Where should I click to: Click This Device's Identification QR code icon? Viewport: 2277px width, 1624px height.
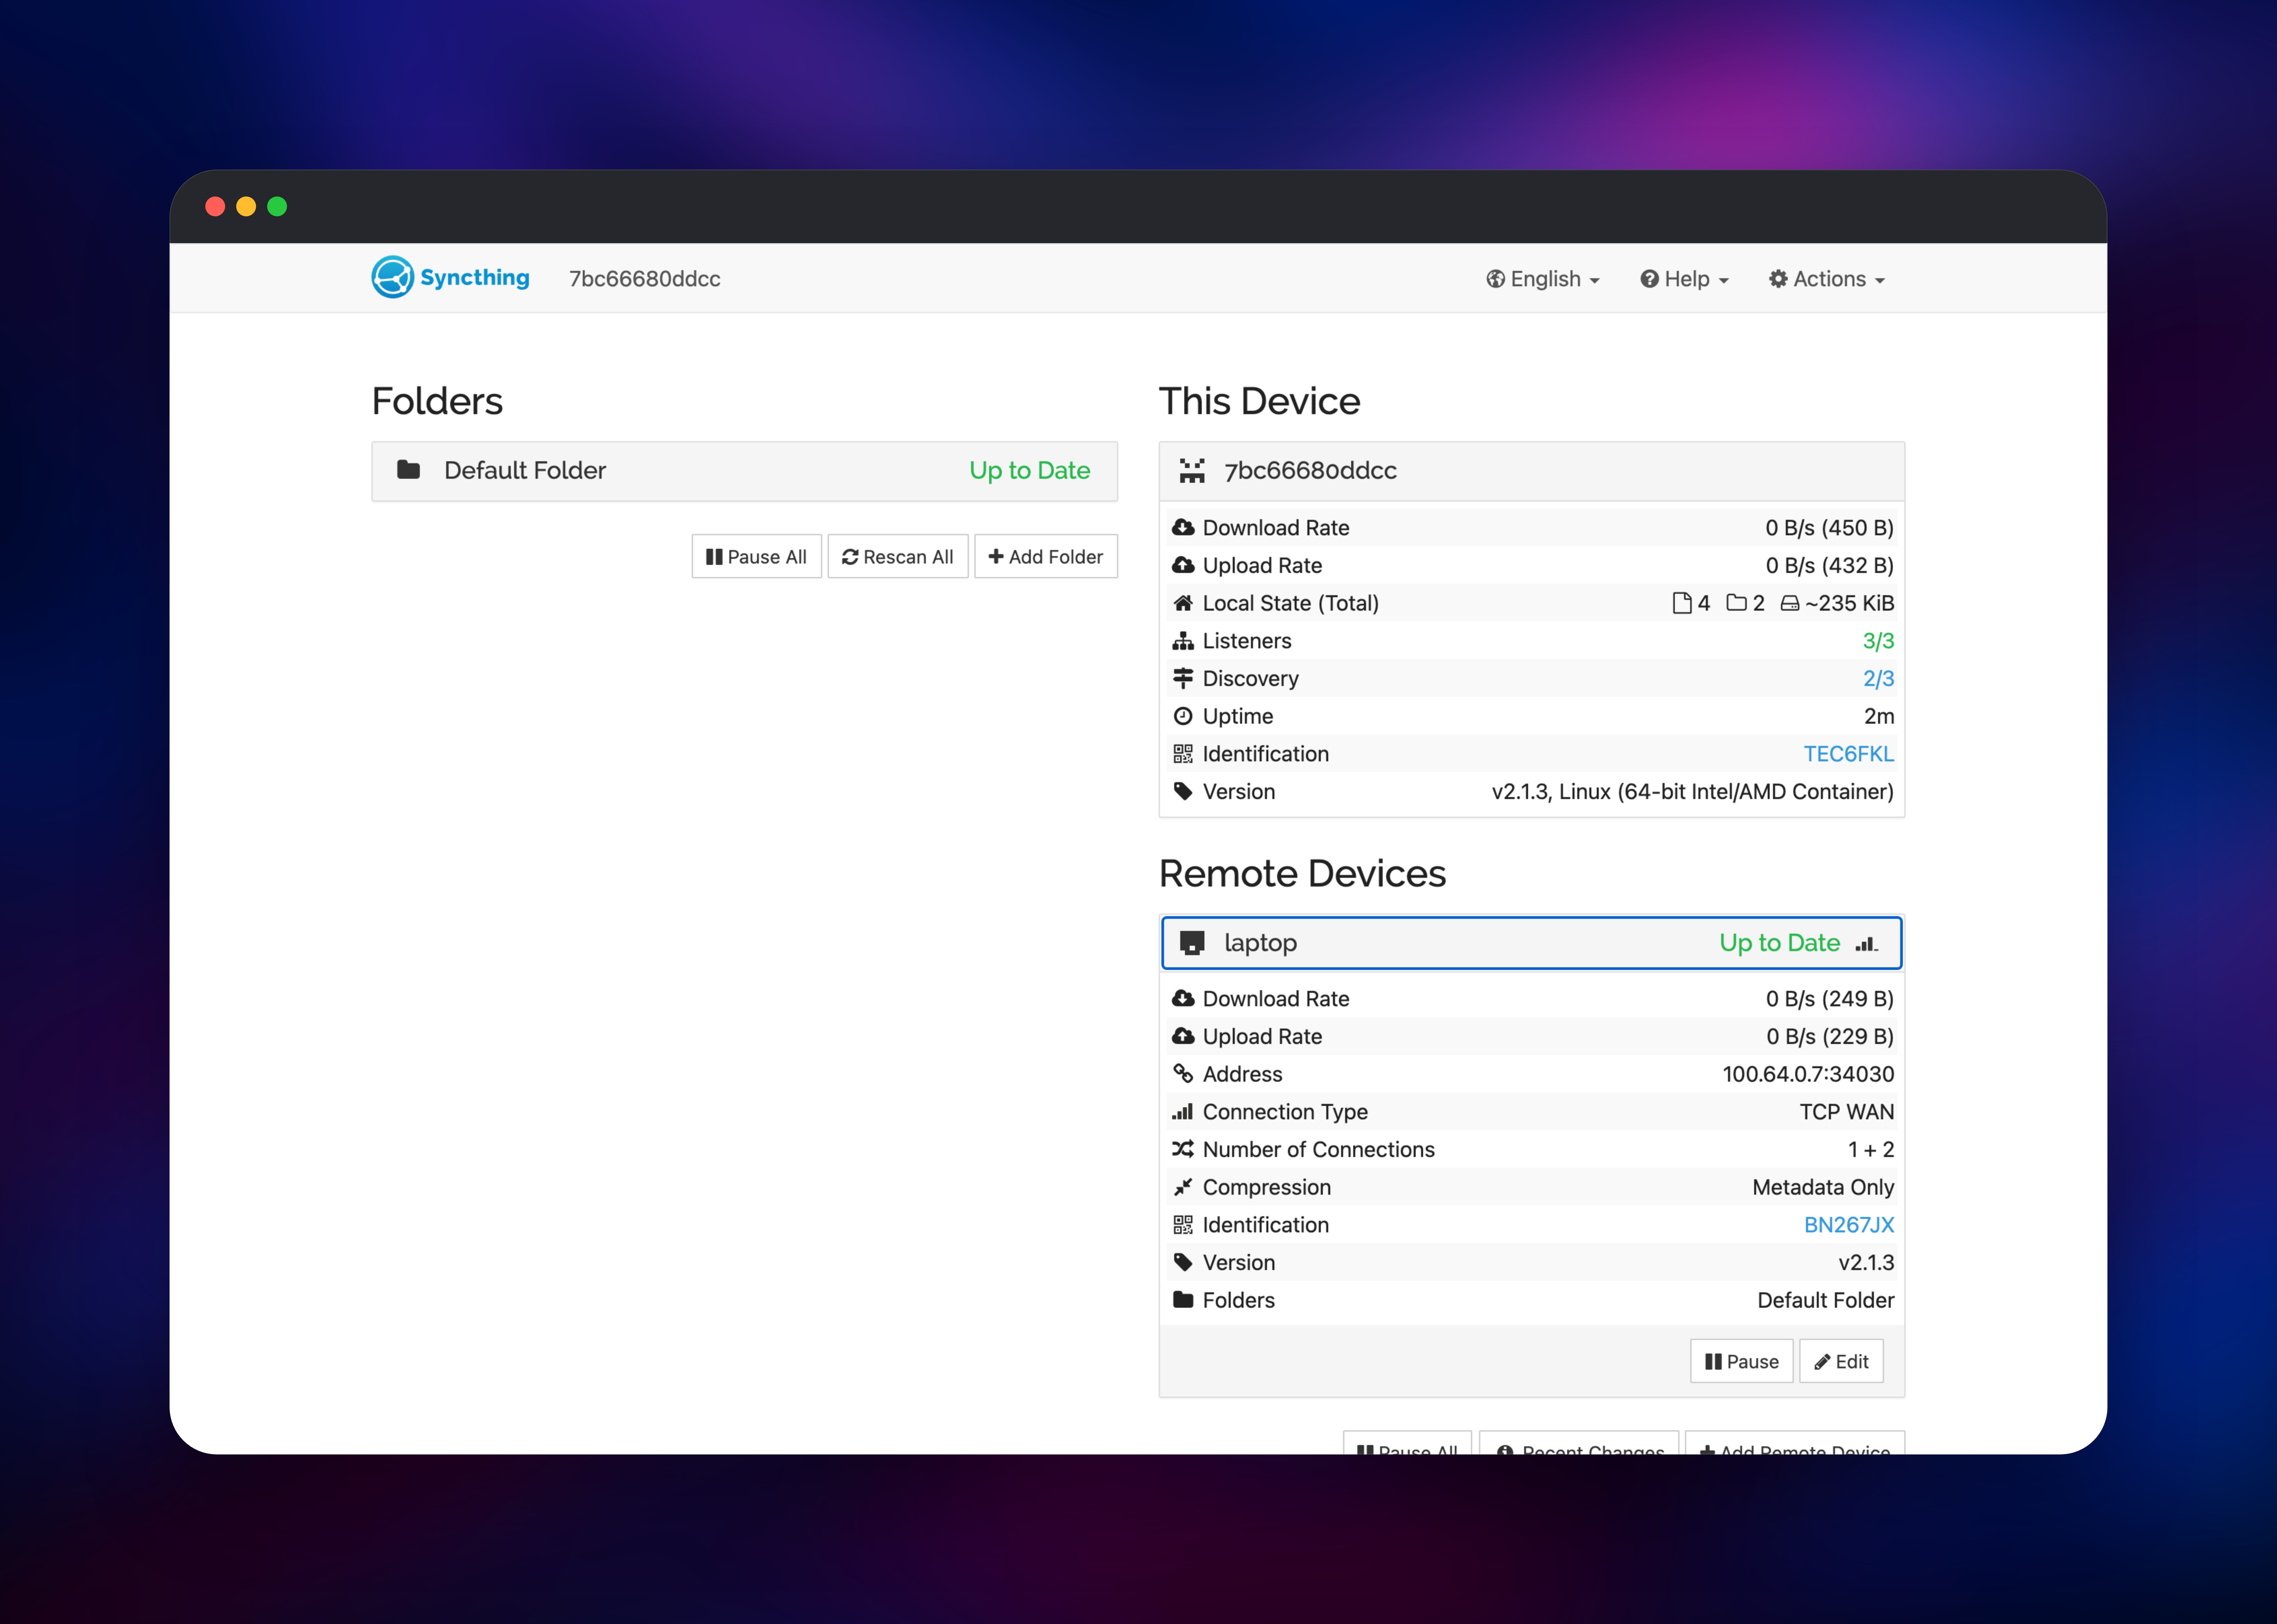1183,754
